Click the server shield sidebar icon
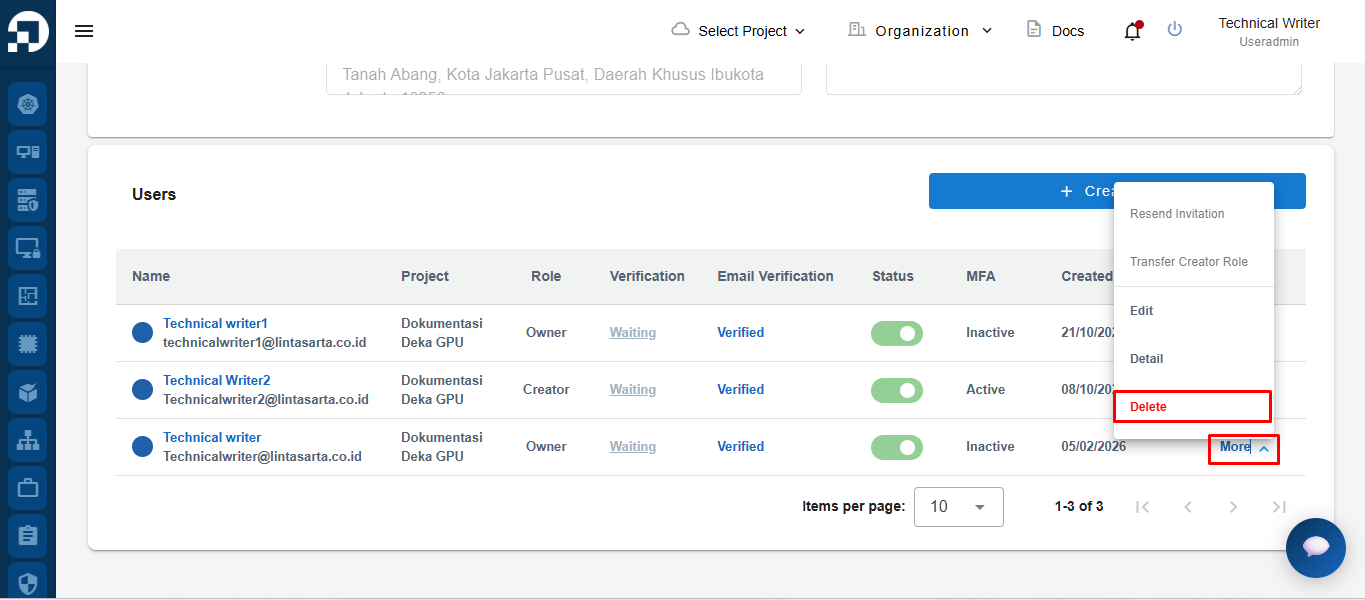The height and width of the screenshot is (600, 1365). (x=28, y=200)
